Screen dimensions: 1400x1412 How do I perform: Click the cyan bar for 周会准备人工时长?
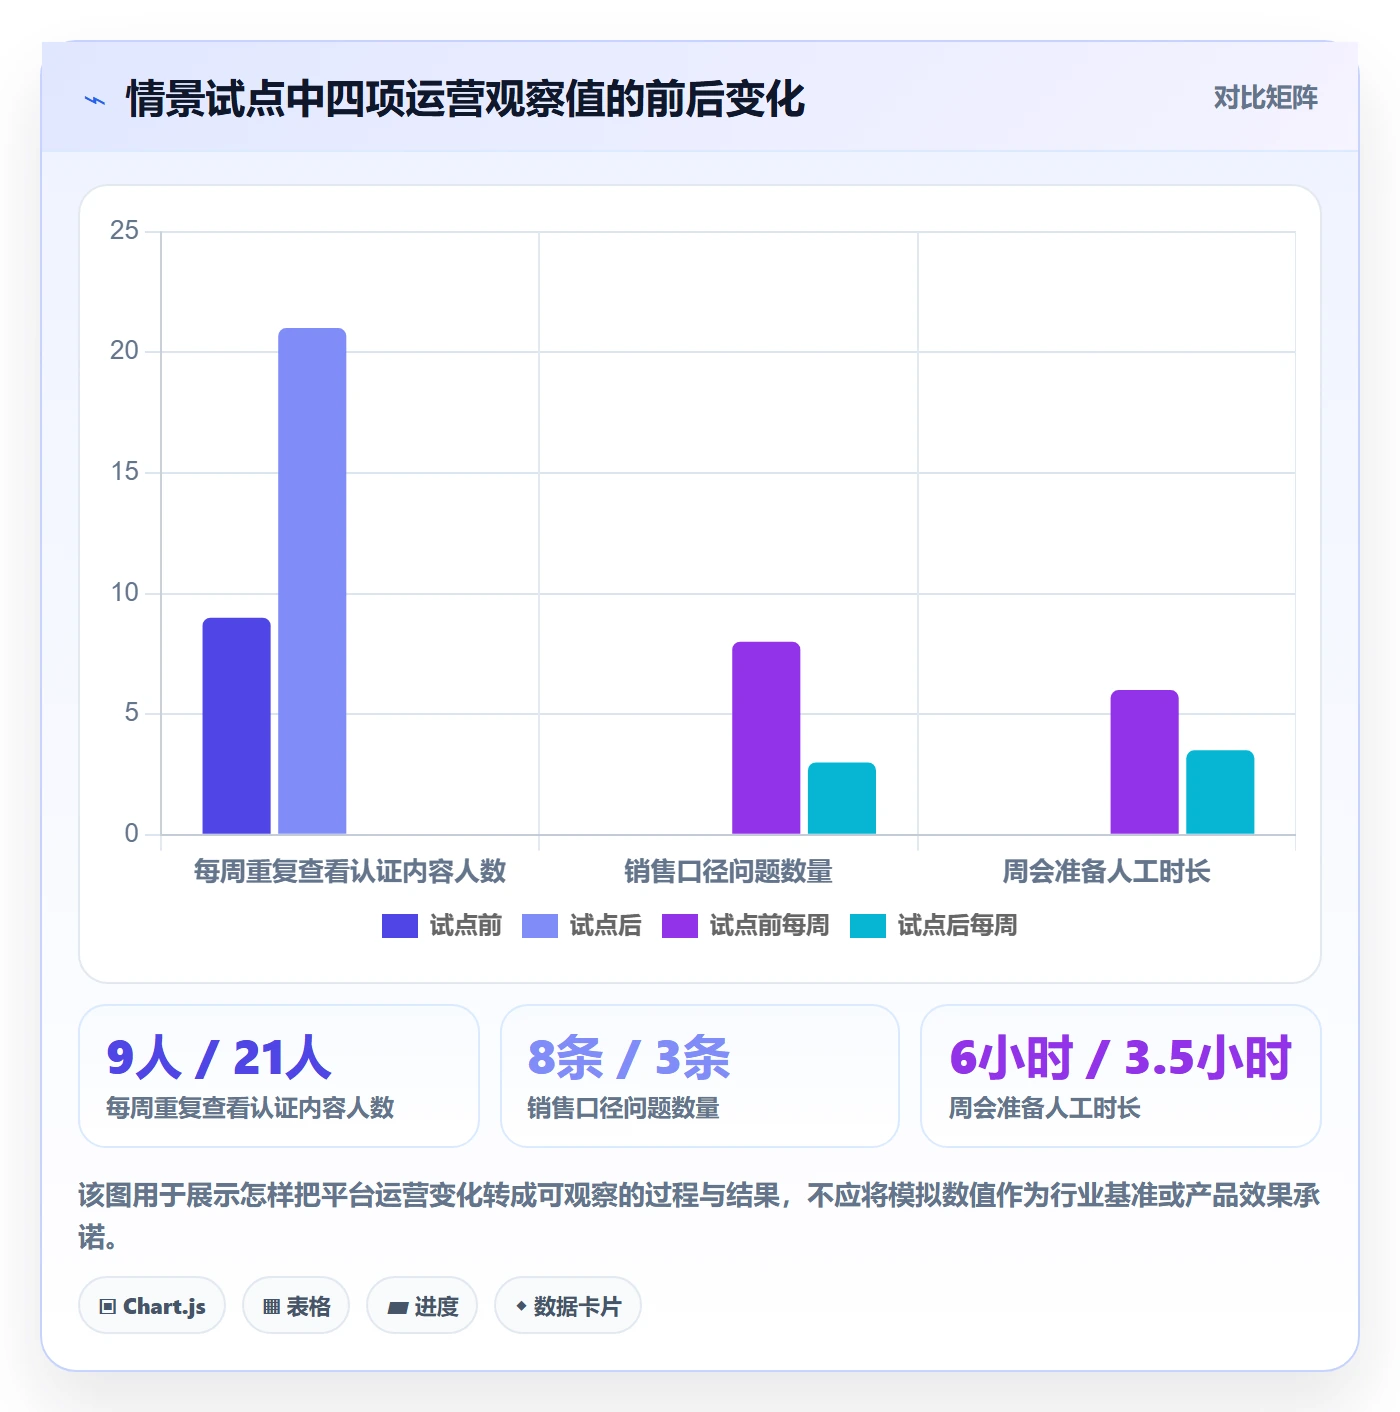1220,792
